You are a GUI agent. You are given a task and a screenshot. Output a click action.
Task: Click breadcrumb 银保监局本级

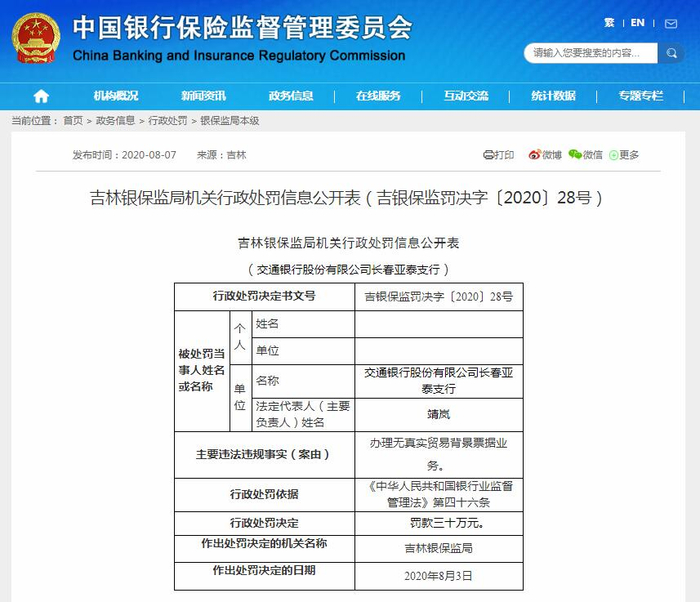[x=229, y=121]
